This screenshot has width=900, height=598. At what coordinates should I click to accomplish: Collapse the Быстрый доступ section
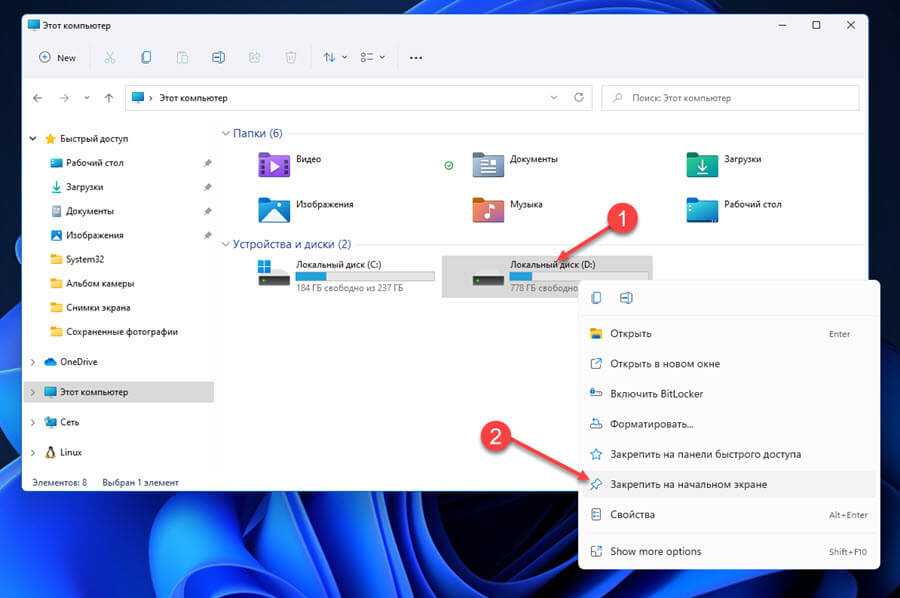(x=33, y=139)
